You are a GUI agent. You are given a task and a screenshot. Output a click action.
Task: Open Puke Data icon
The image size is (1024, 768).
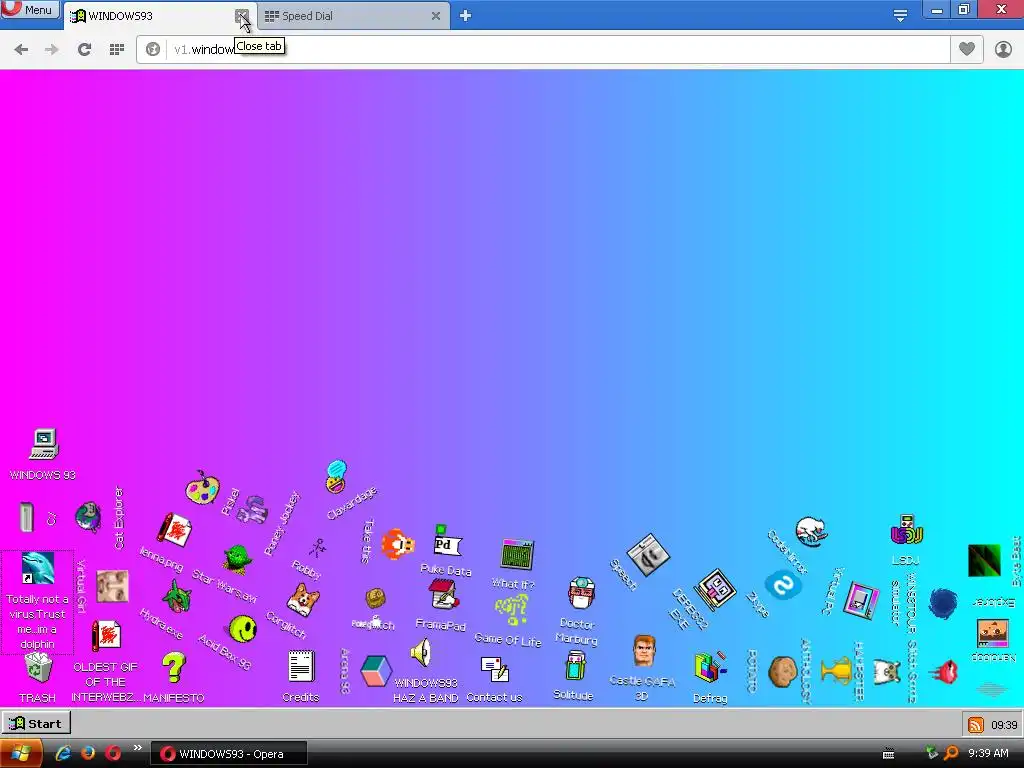coord(447,541)
